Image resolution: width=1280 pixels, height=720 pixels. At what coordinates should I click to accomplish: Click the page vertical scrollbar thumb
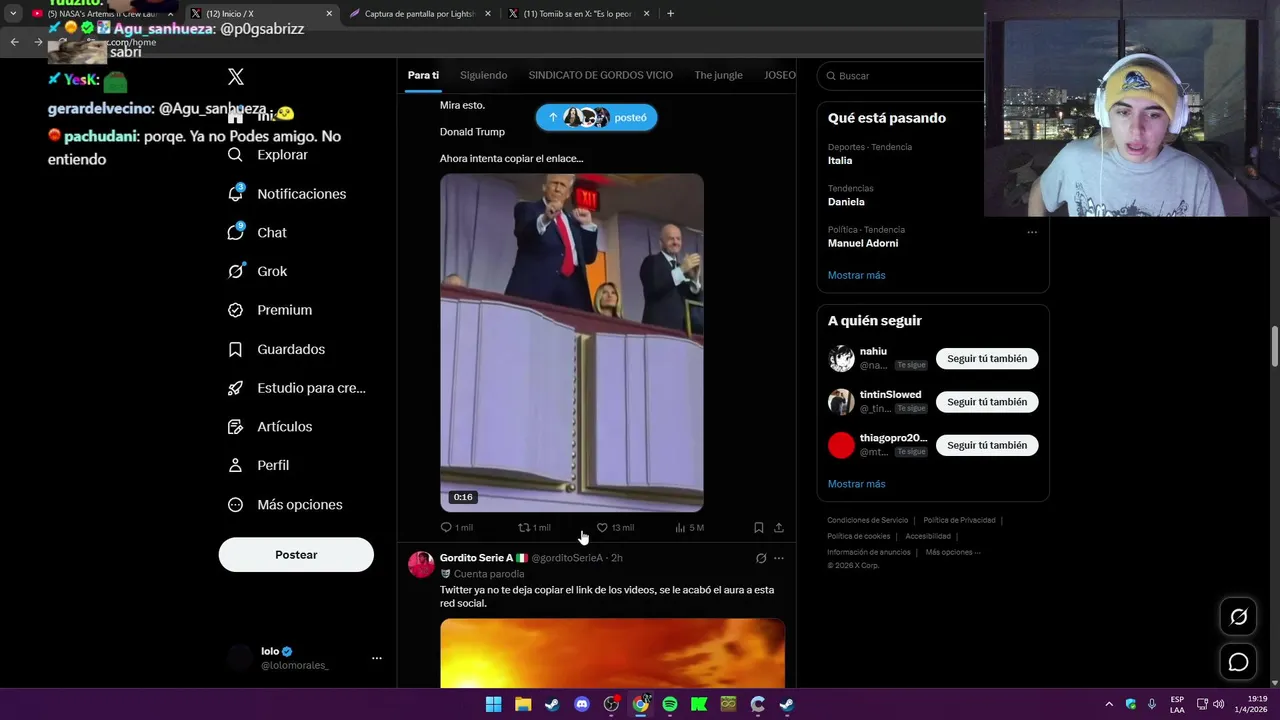click(x=1275, y=346)
